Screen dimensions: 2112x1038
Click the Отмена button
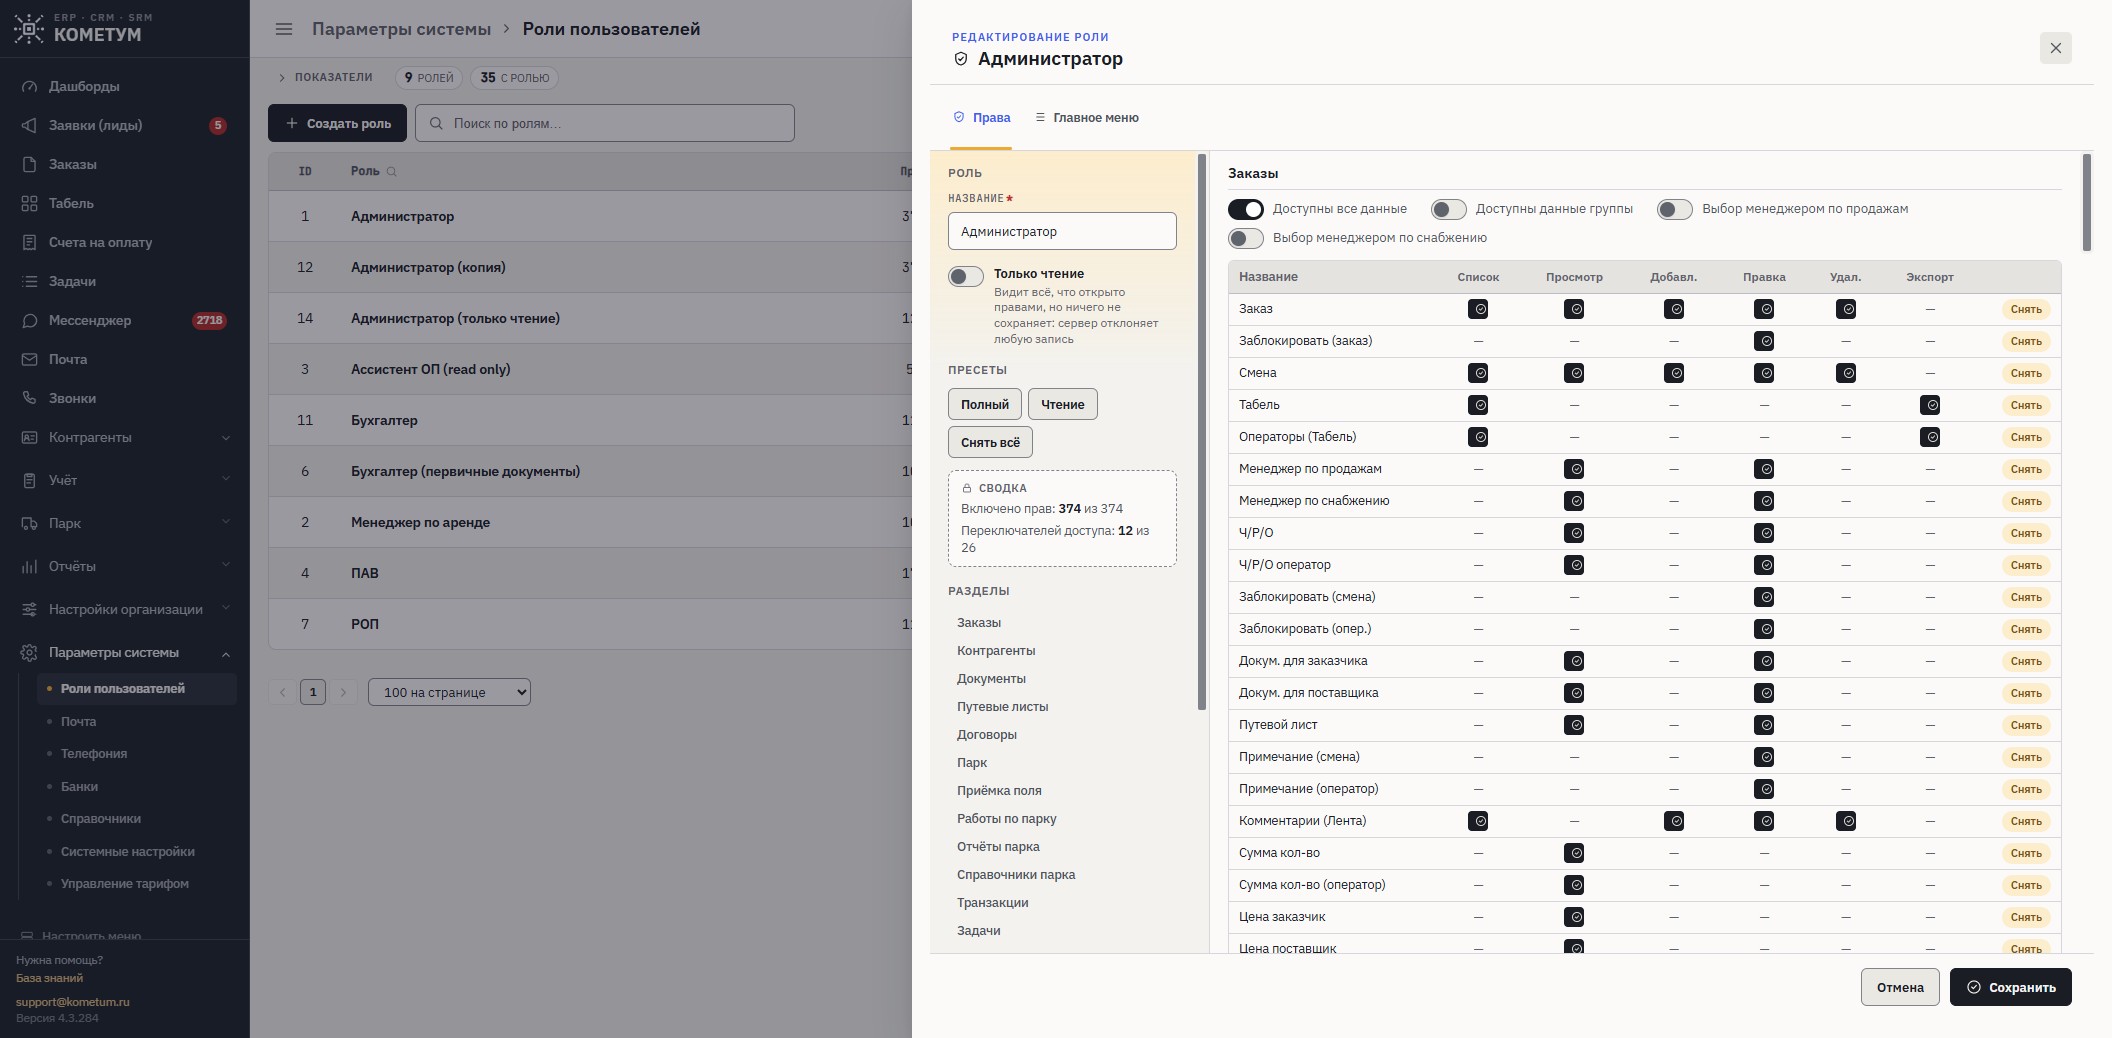pos(1900,987)
